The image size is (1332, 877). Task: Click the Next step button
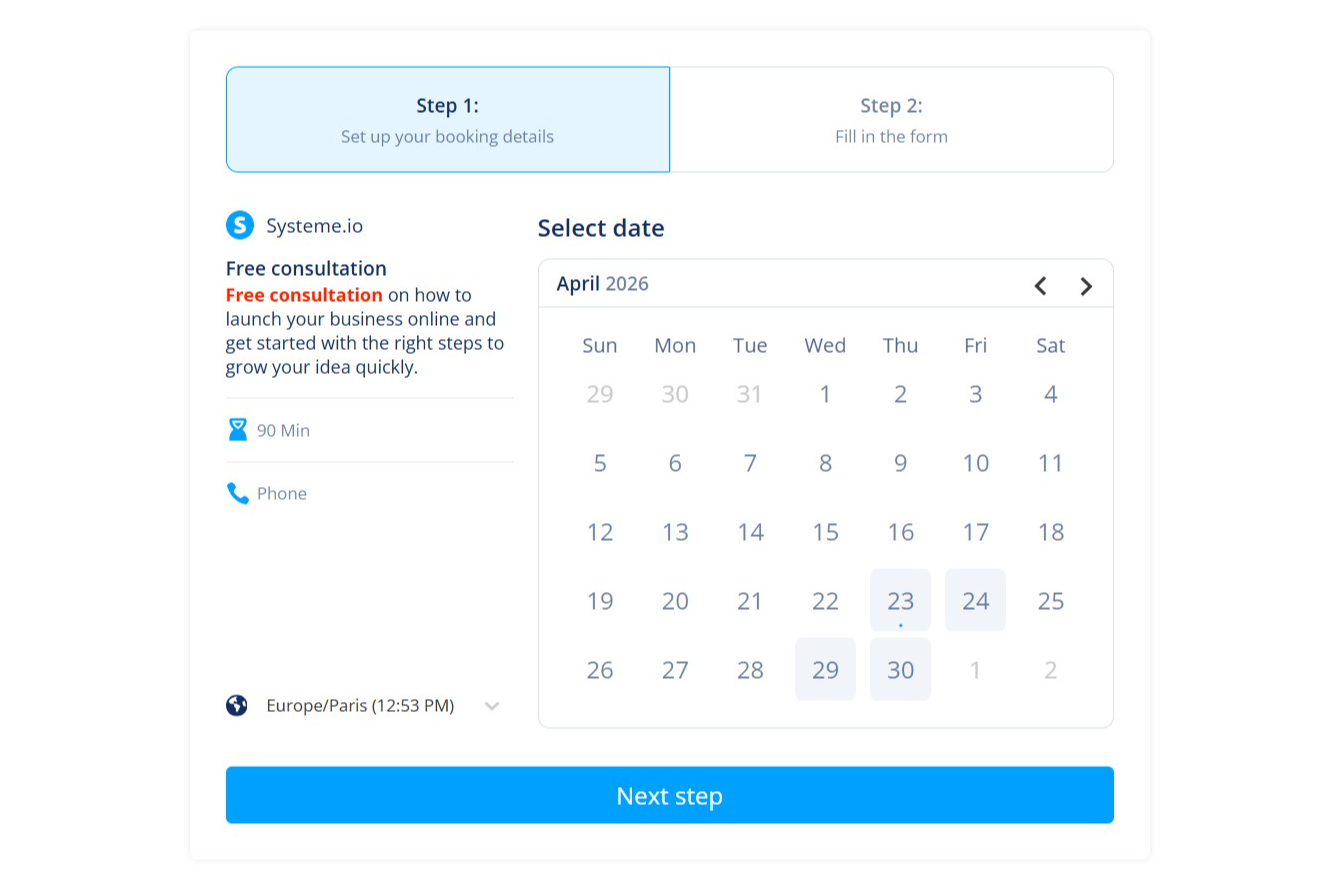coord(669,795)
